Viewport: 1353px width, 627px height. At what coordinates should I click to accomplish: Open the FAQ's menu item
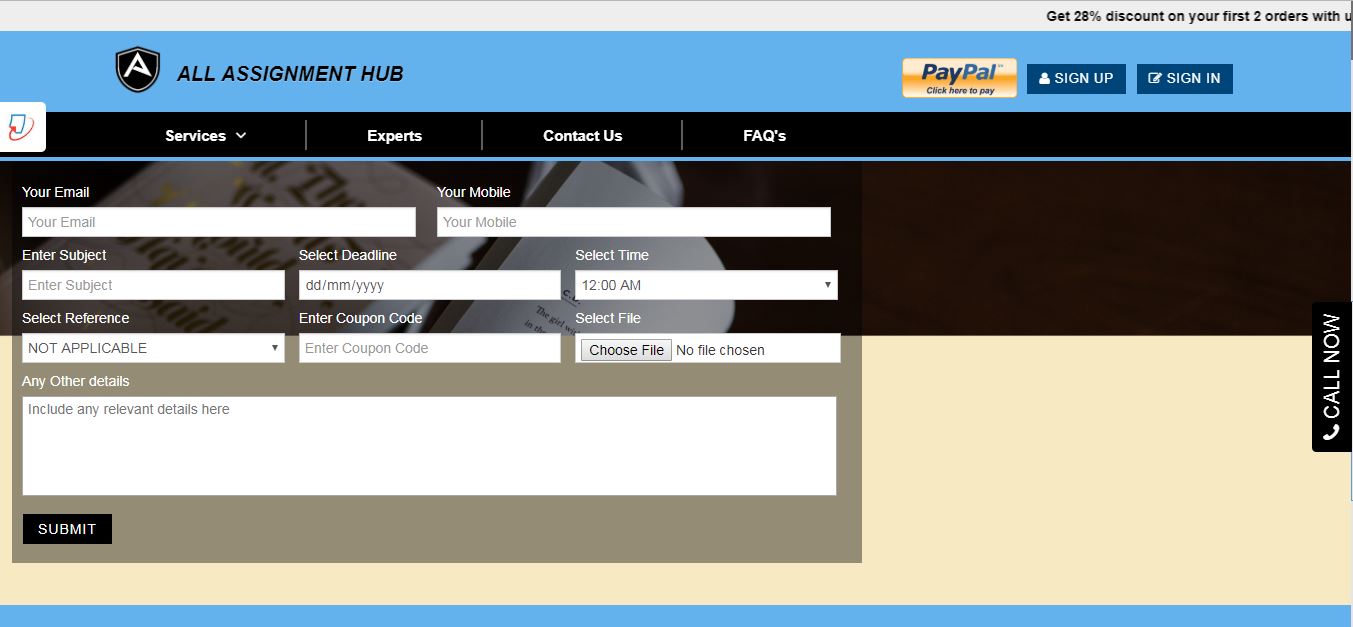tap(764, 136)
